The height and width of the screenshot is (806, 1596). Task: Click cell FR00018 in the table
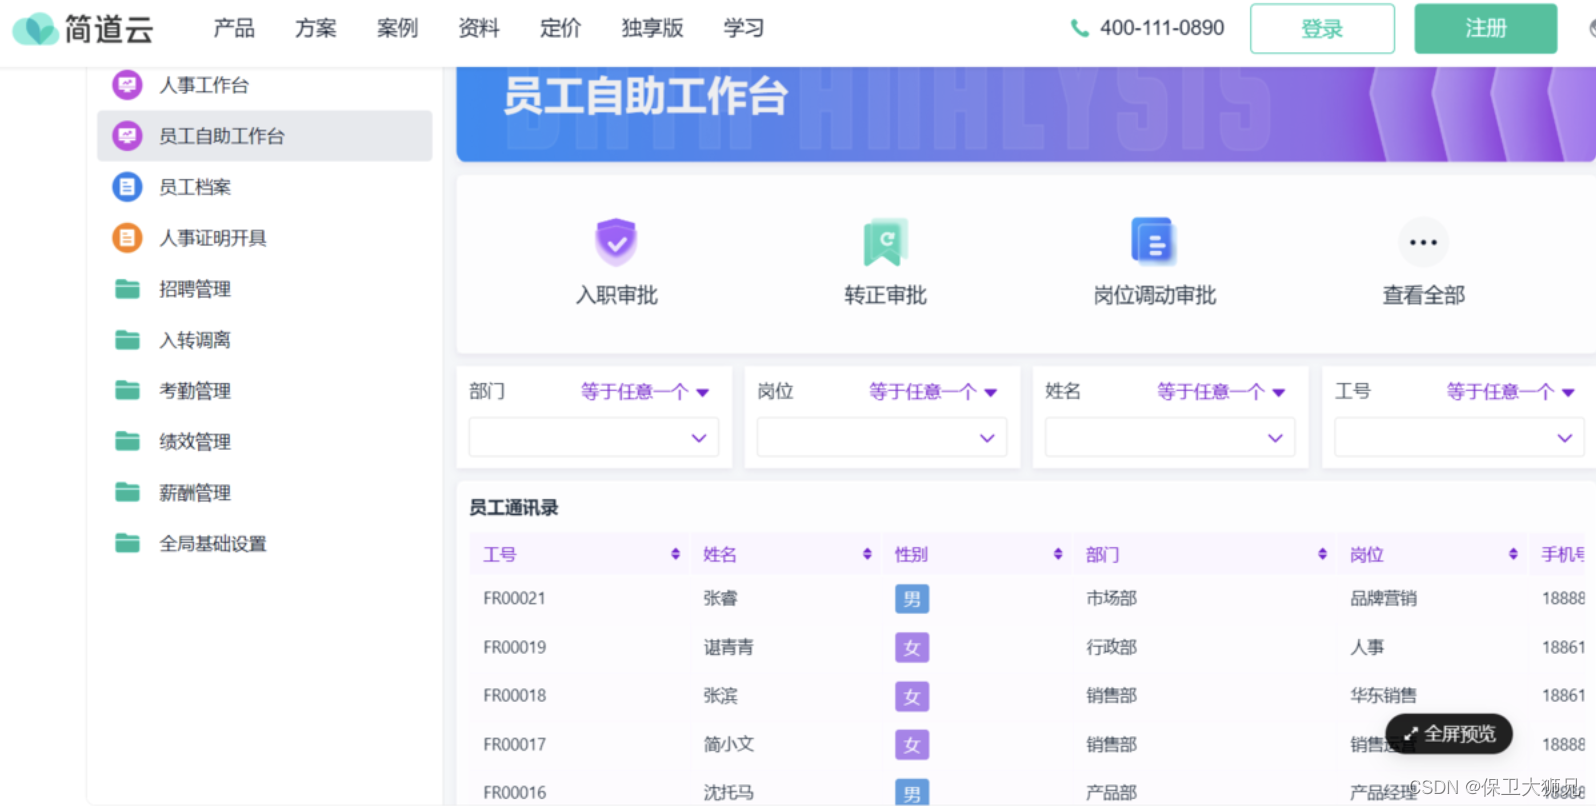click(x=515, y=695)
